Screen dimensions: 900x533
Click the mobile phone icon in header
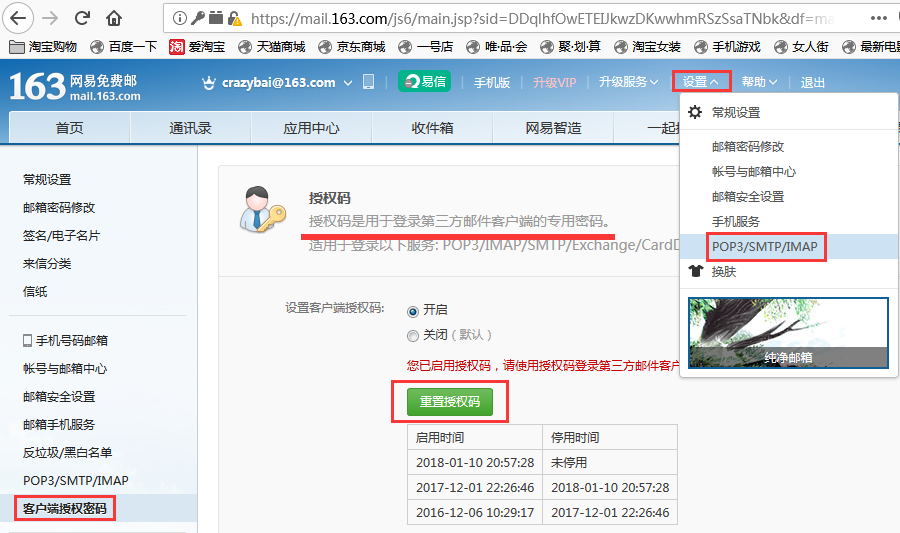[368, 82]
